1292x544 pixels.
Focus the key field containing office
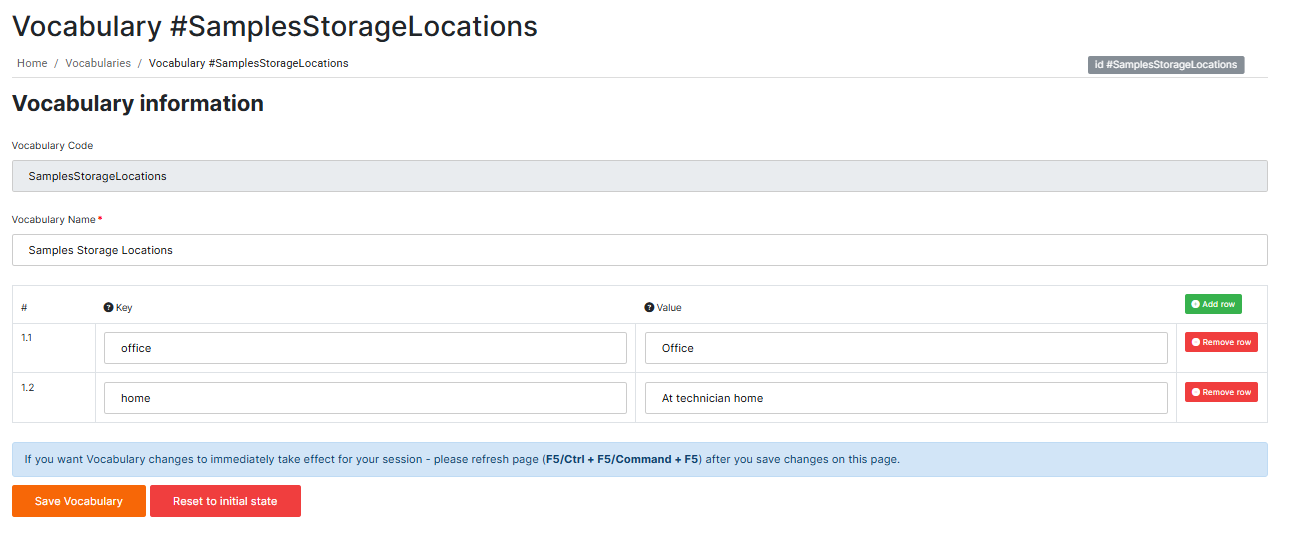pyautogui.click(x=365, y=348)
